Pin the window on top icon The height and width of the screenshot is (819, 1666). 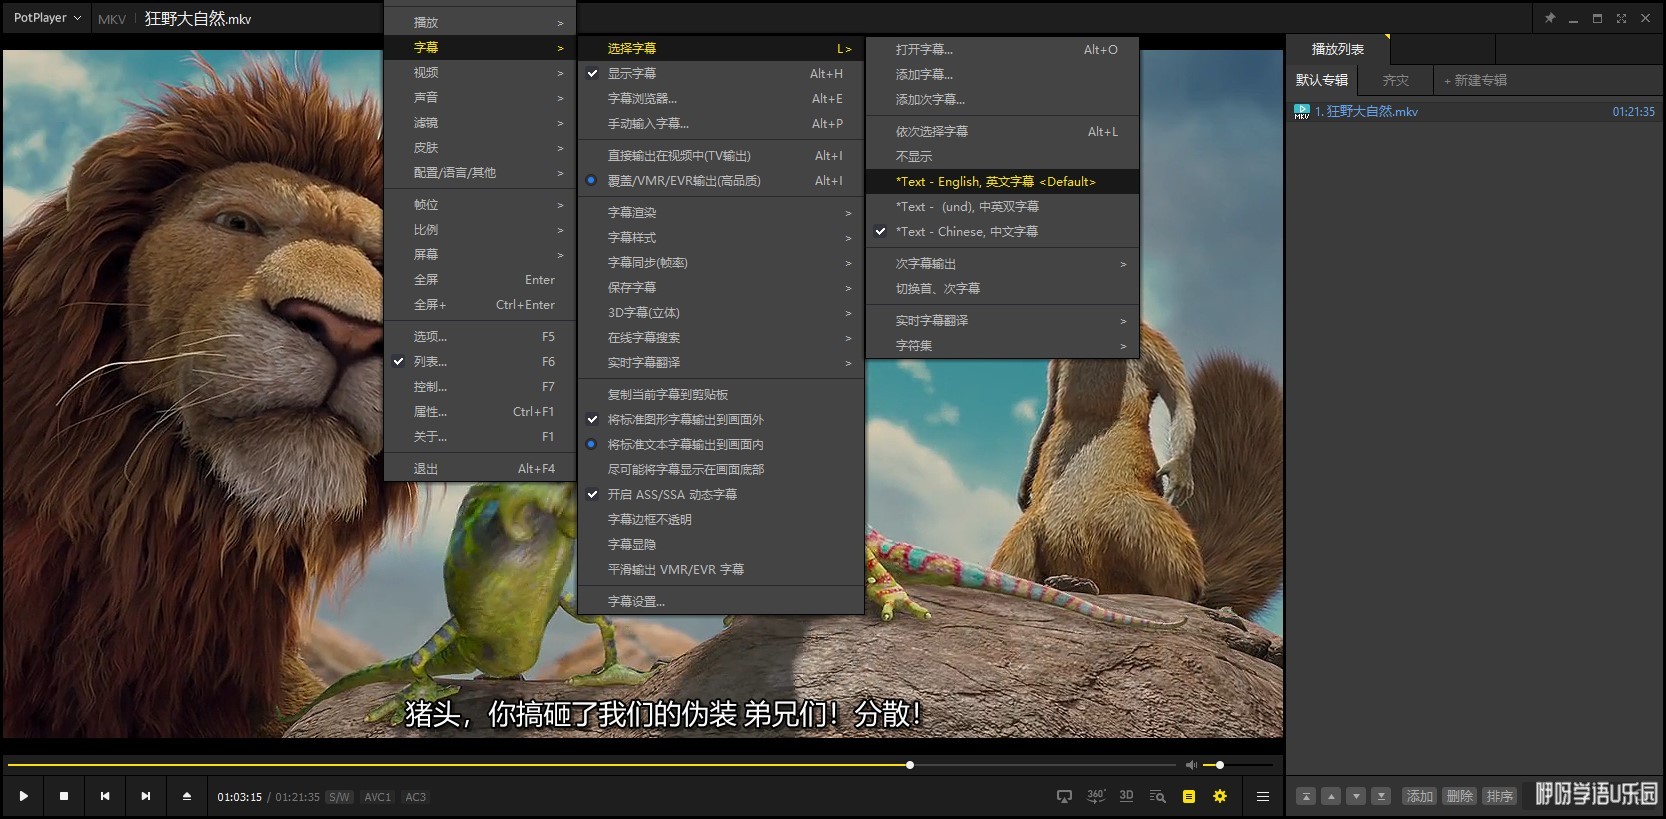(1550, 18)
